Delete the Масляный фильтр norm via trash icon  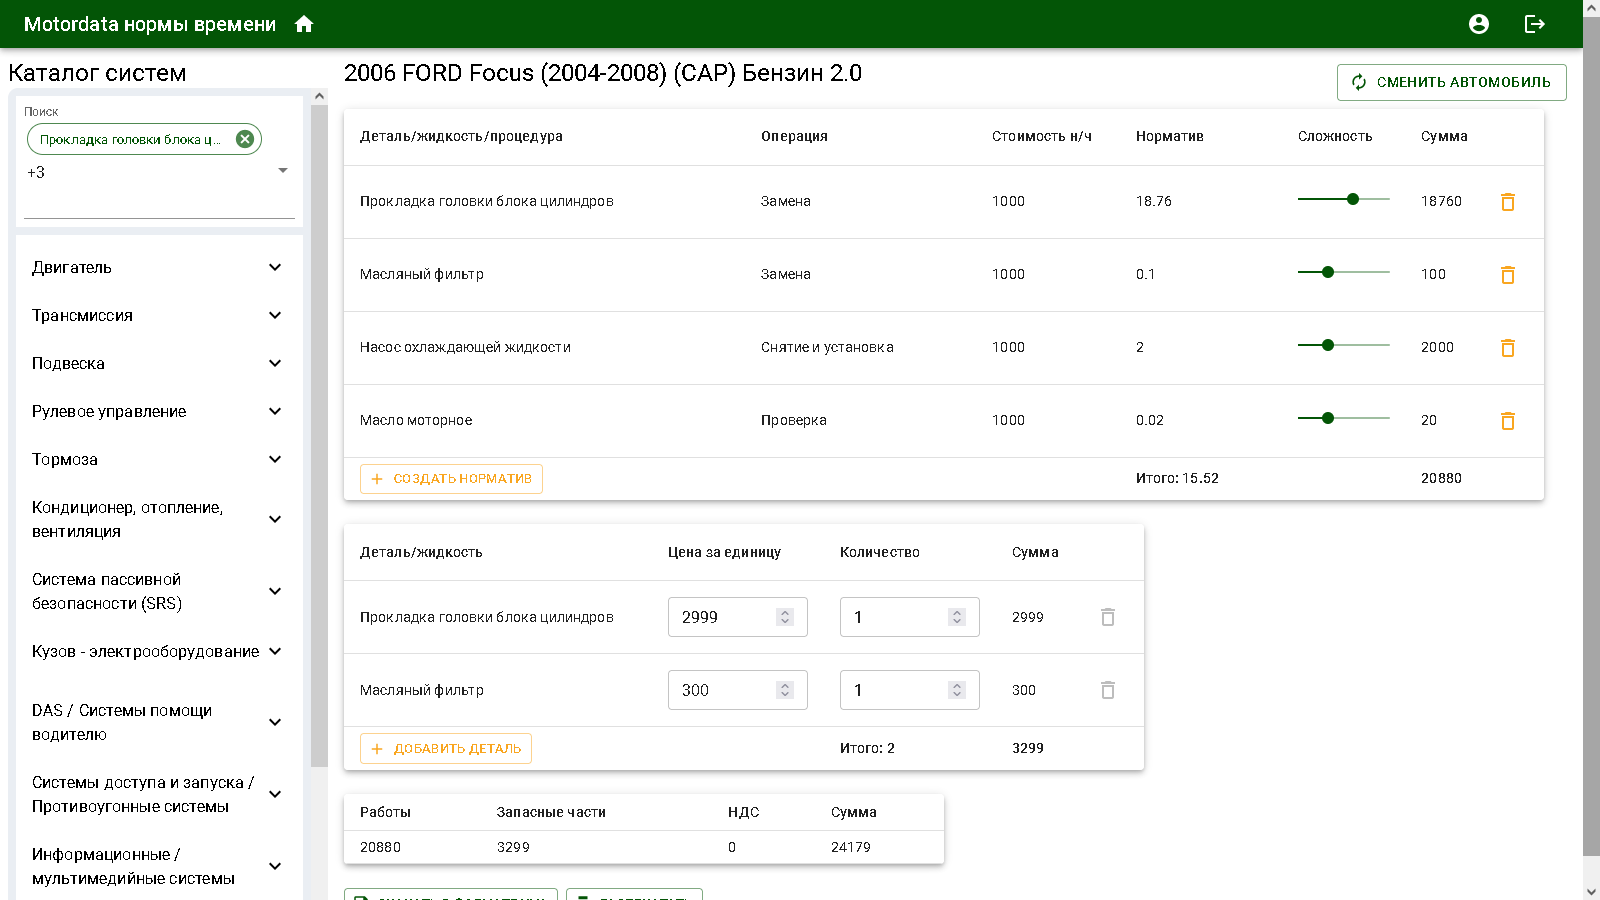pos(1507,274)
